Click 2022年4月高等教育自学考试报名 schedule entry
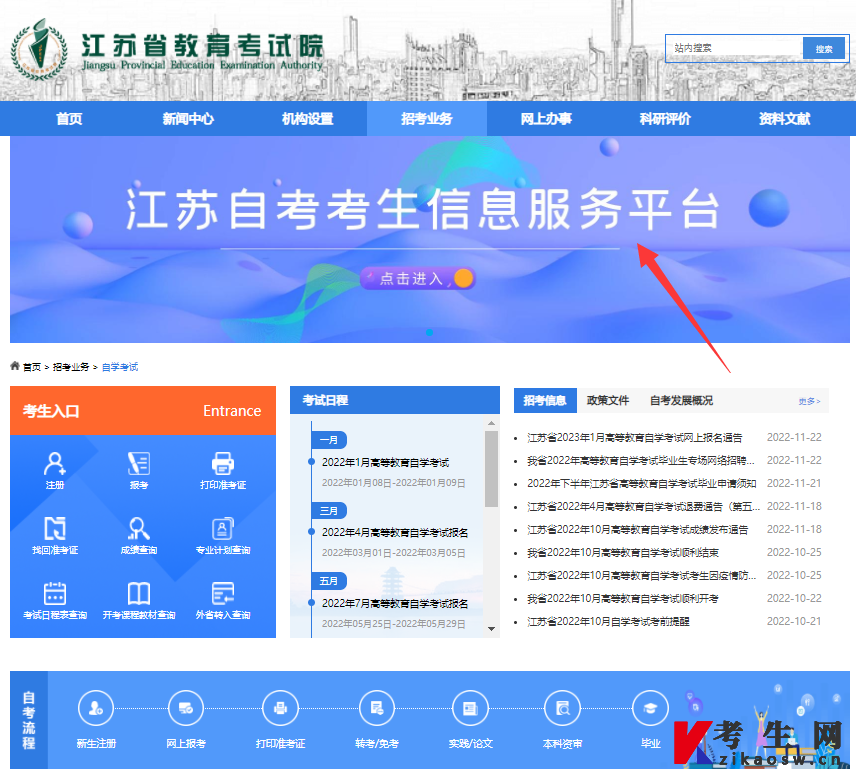The image size is (856, 778). pos(395,532)
